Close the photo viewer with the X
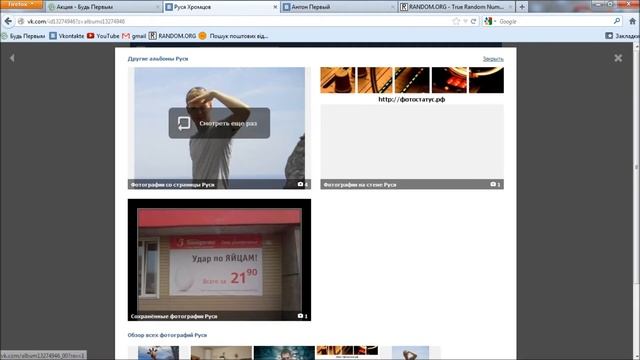This screenshot has width=640, height=360. (x=618, y=58)
